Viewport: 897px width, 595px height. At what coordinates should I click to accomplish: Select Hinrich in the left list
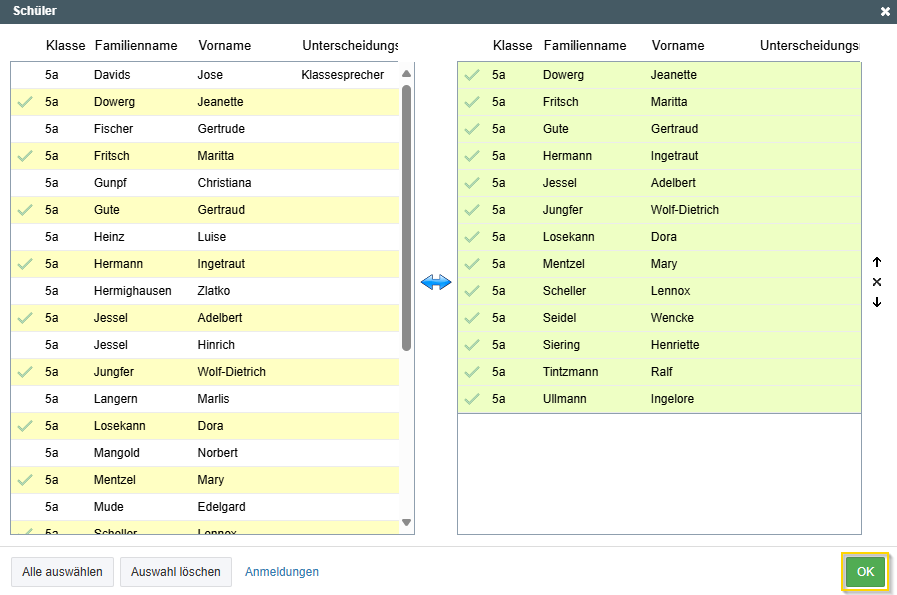205,344
